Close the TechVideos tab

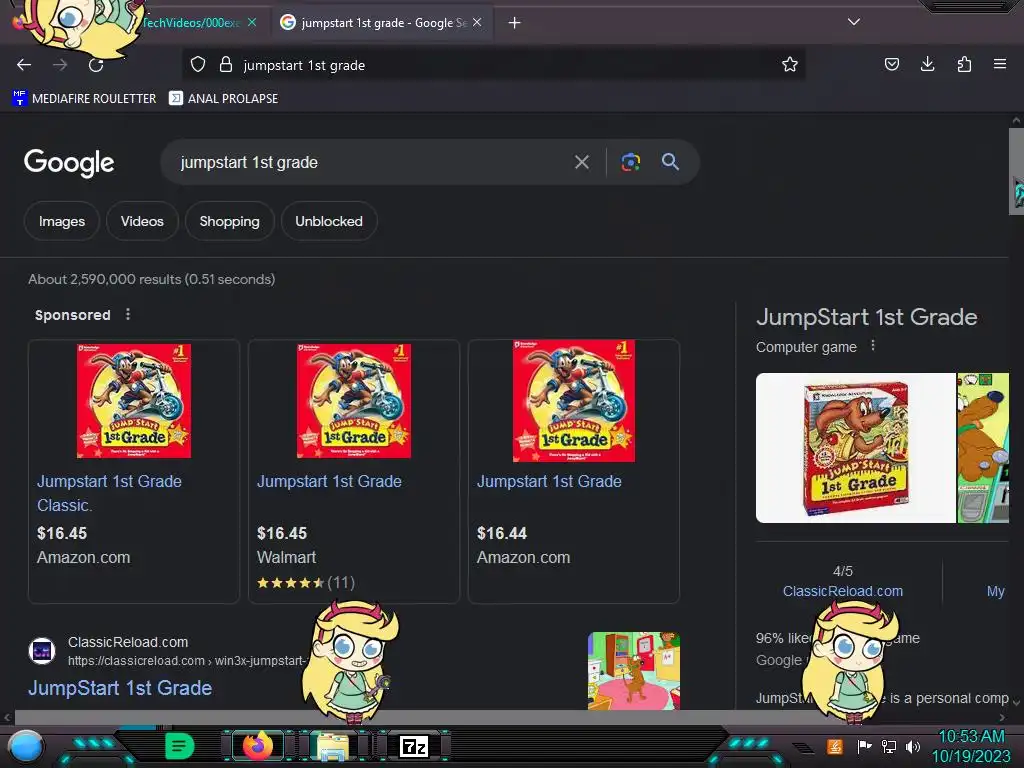[x=252, y=22]
